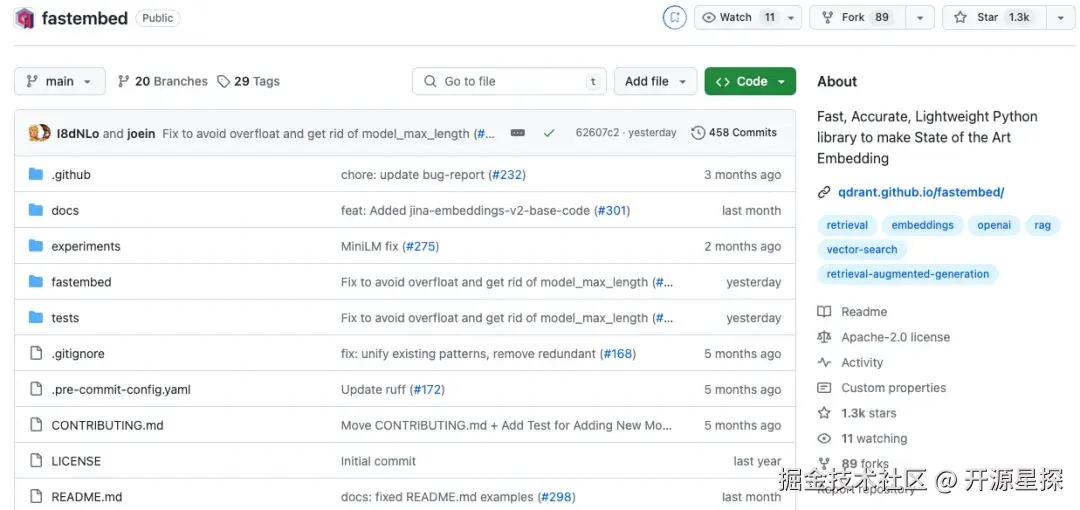Open the Star lists dropdown arrow
The image size is (1080, 510).
(1061, 18)
